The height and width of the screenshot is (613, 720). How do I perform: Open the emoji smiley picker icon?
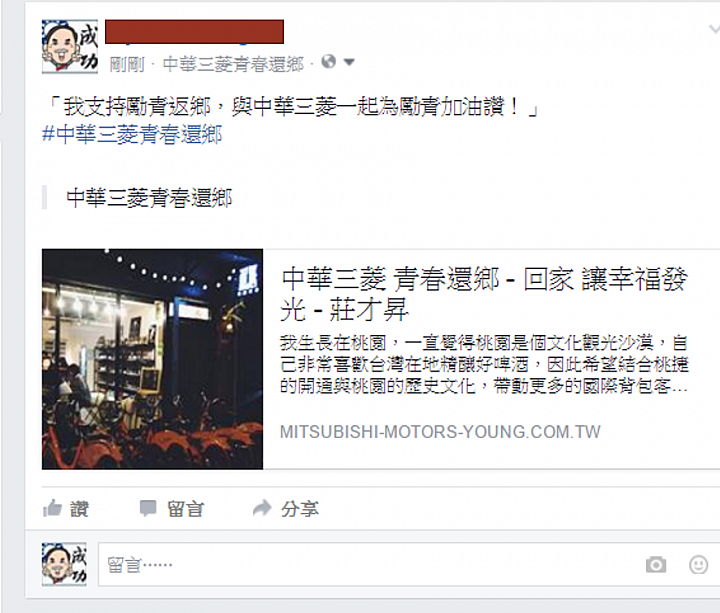(698, 564)
